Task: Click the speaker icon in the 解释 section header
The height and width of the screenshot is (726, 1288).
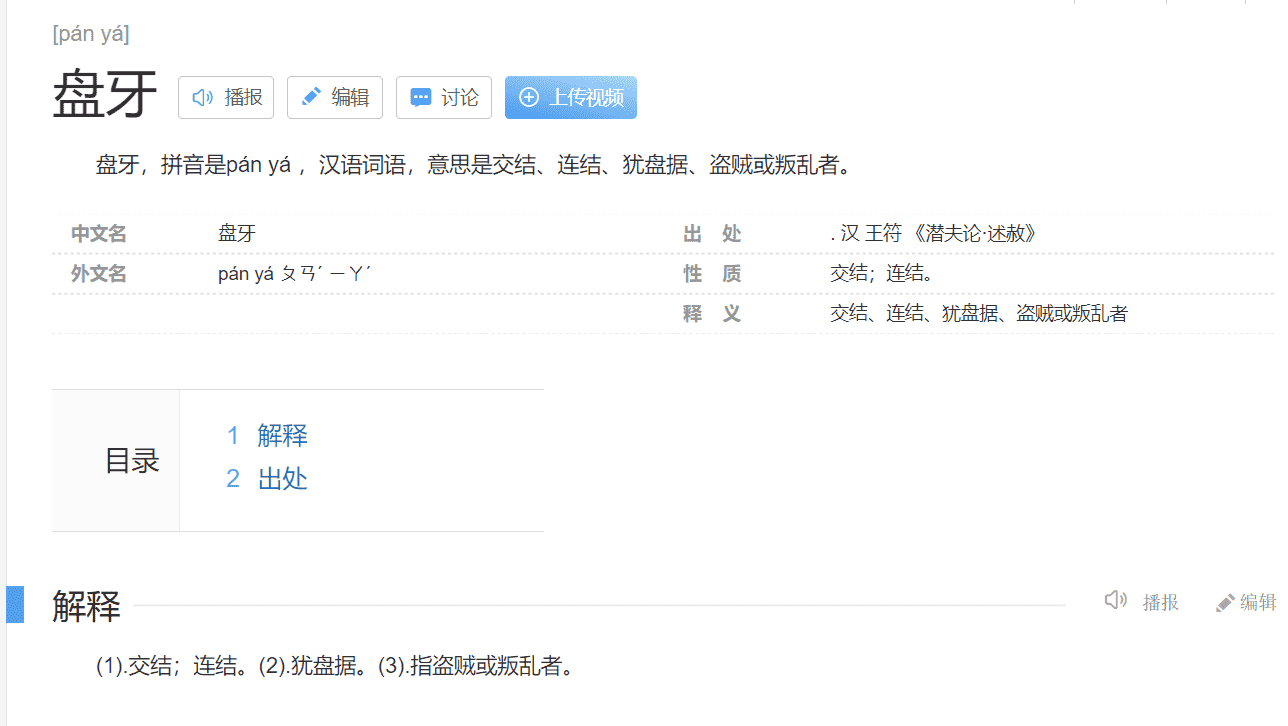Action: point(1115,600)
